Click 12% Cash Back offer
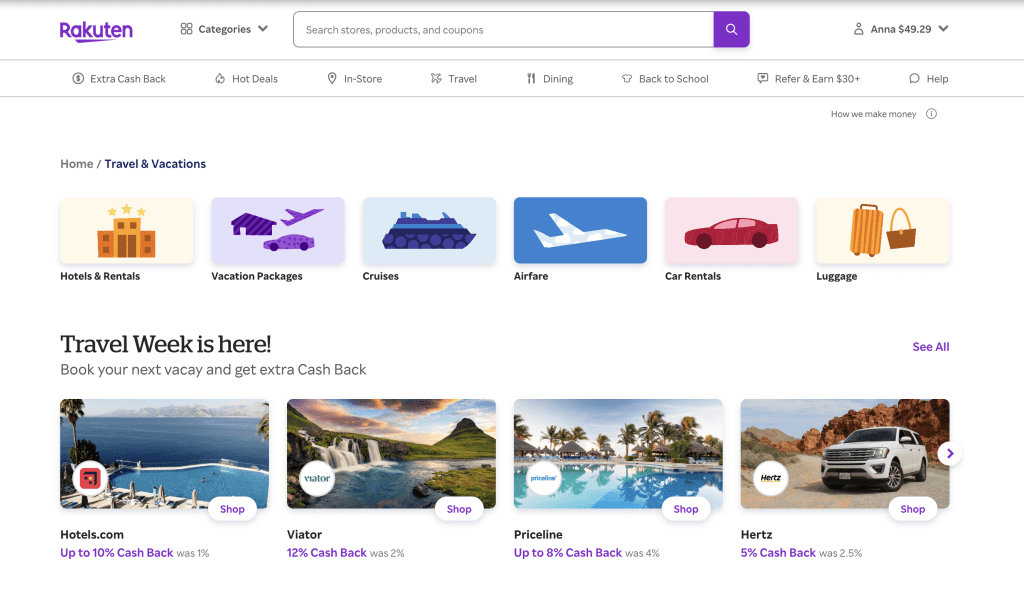Viewport: 1024px width, 600px height. (327, 552)
